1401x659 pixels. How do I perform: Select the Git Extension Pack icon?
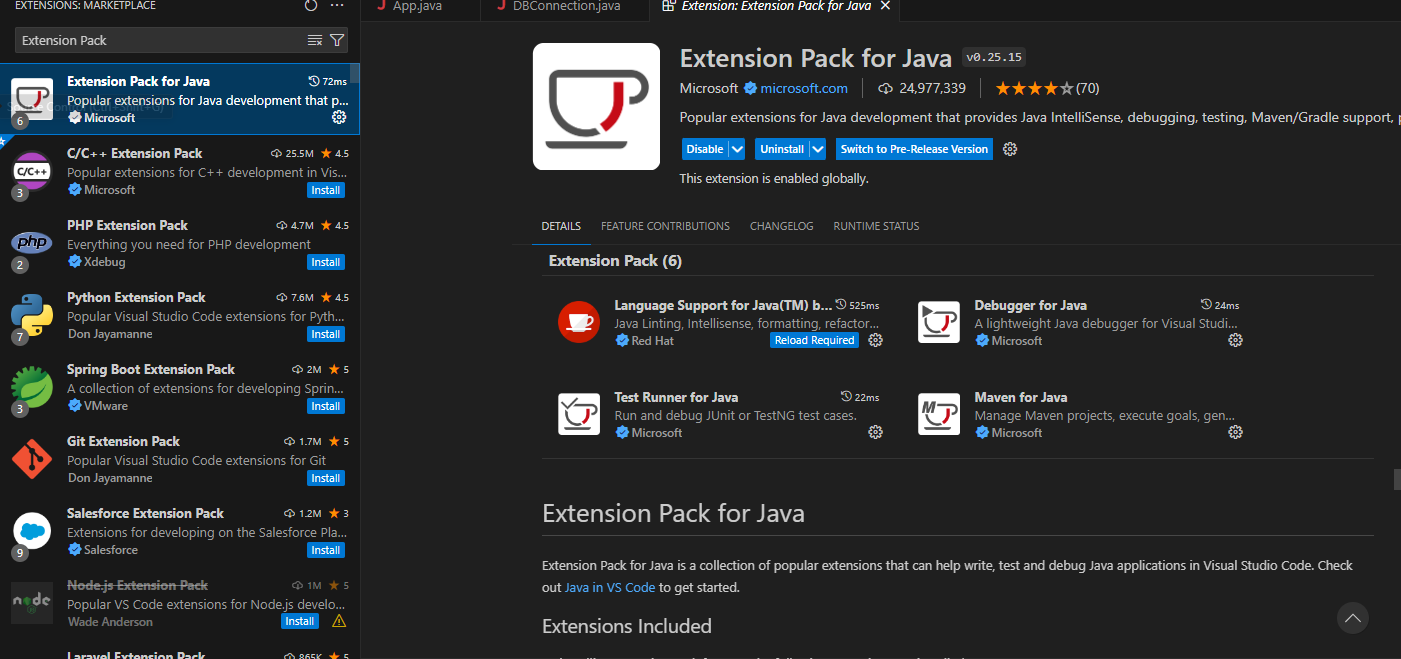click(32, 459)
